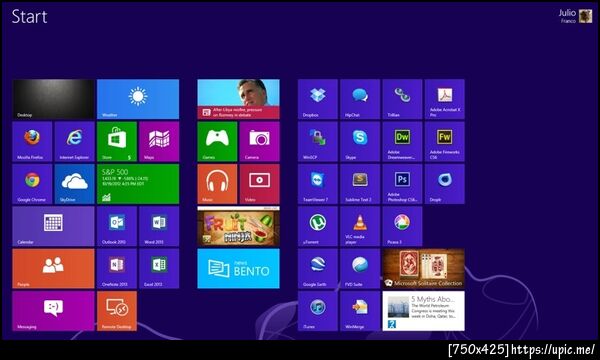
Task: Open the SkyDrive tile
Action: (75, 184)
